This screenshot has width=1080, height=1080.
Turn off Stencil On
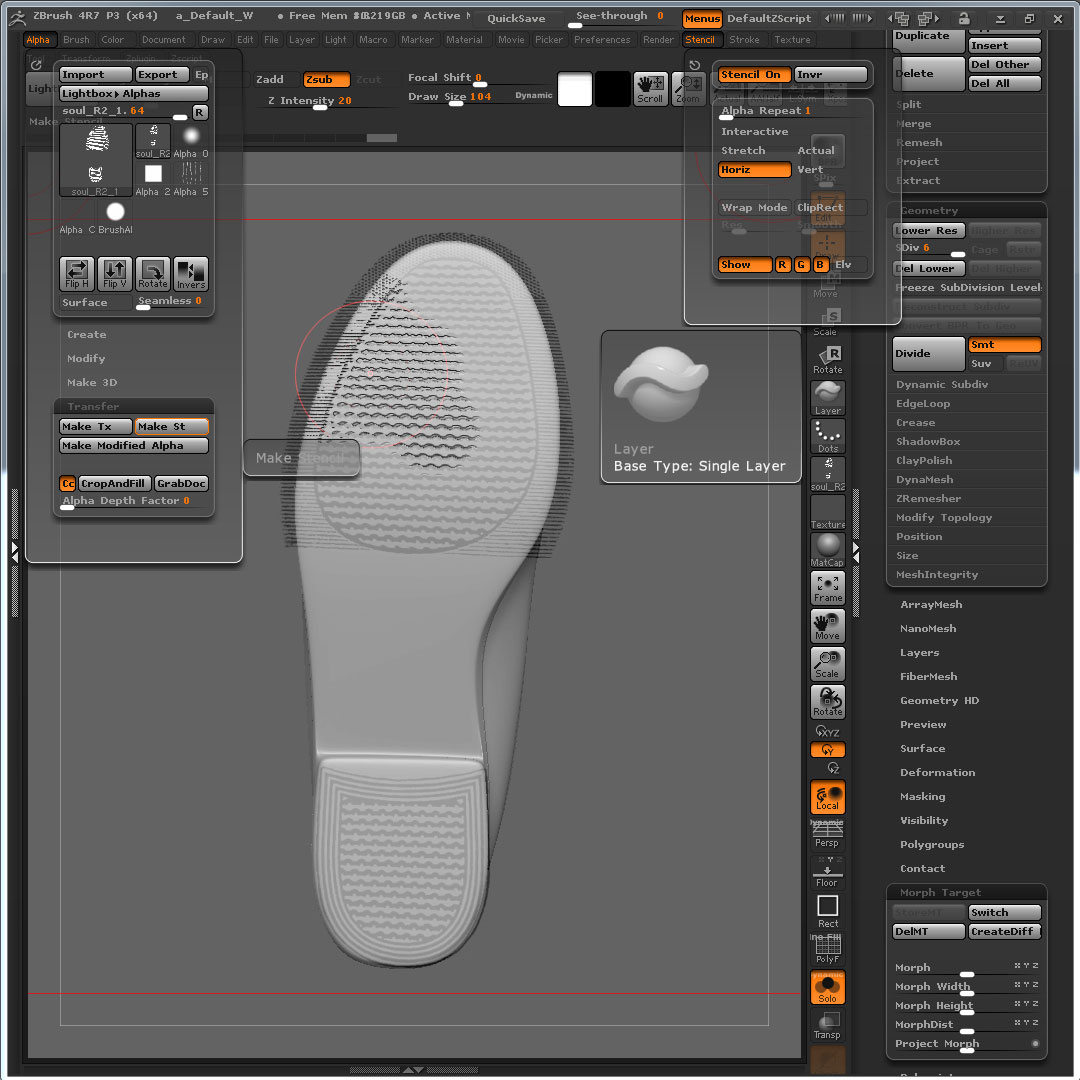[x=754, y=74]
